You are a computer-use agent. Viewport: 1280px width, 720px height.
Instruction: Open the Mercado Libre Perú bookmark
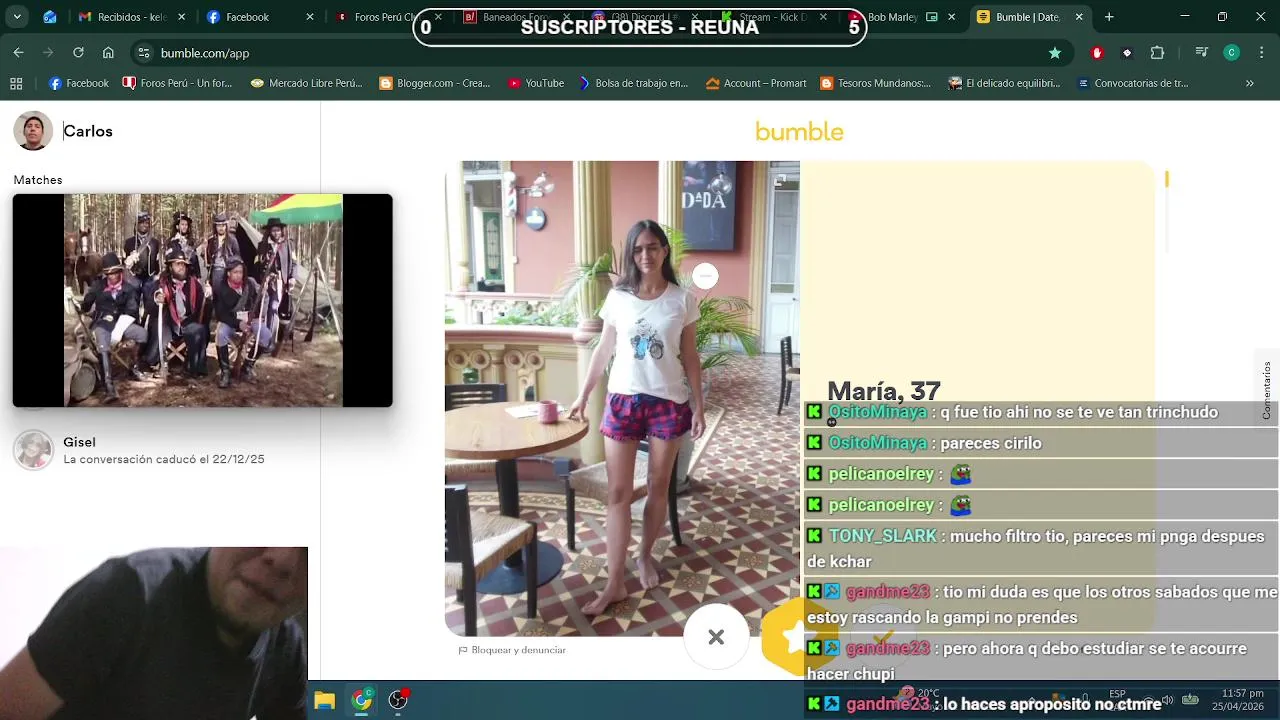[306, 83]
